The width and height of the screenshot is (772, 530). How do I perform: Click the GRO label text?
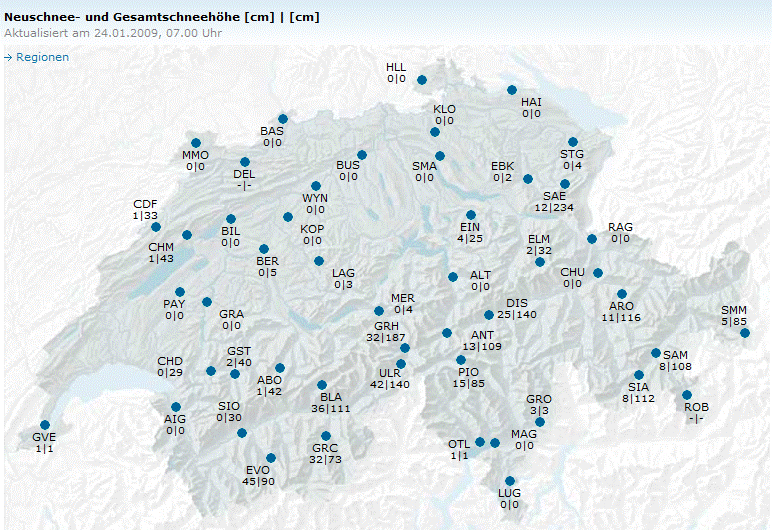[x=539, y=399]
